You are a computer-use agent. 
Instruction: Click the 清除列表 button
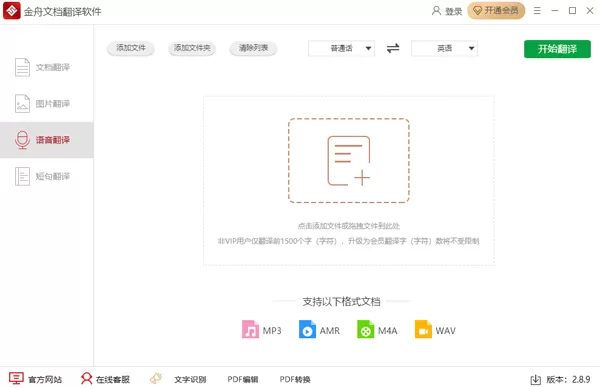(x=253, y=48)
